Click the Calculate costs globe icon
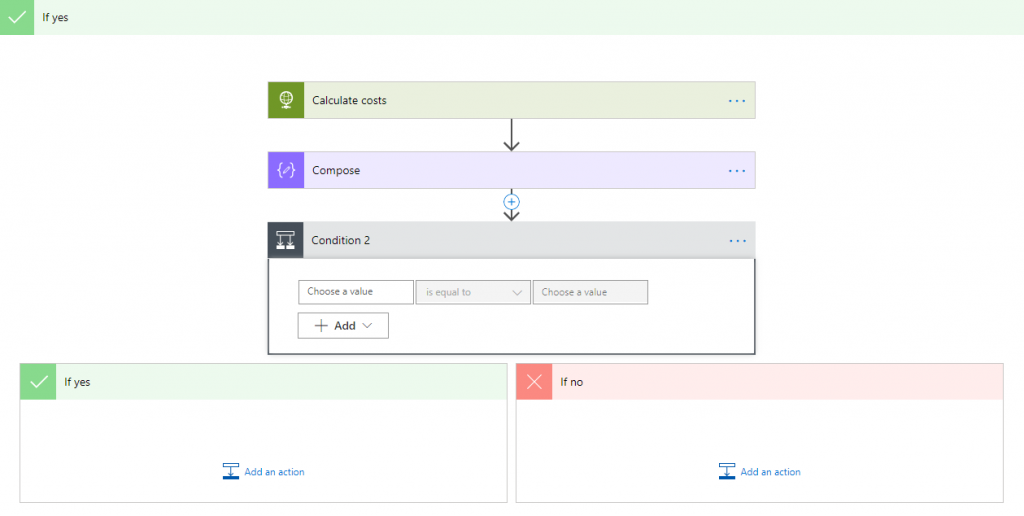The width and height of the screenshot is (1024, 516). pyautogui.click(x=286, y=100)
